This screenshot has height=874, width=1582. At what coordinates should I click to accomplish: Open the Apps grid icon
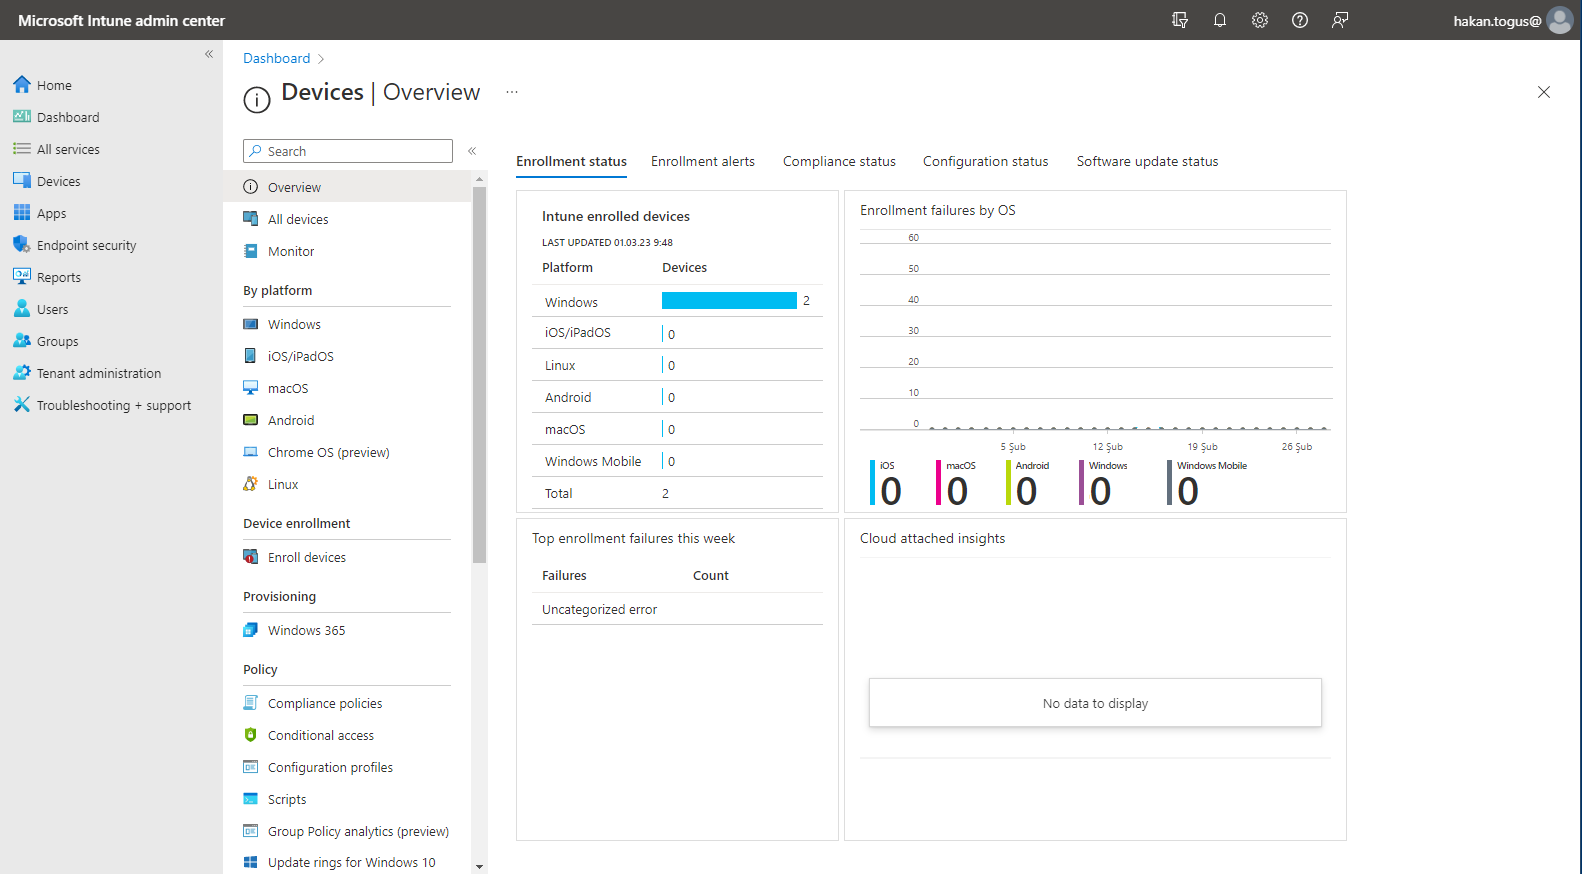pos(22,213)
